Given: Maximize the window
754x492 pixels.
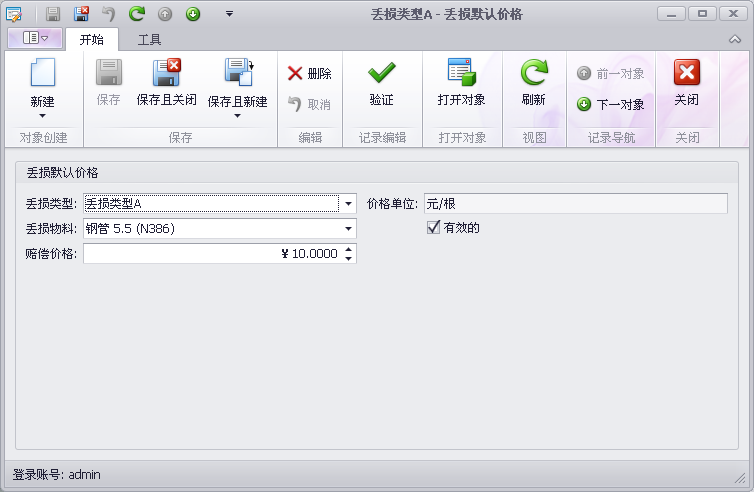Looking at the screenshot, I should click(702, 14).
